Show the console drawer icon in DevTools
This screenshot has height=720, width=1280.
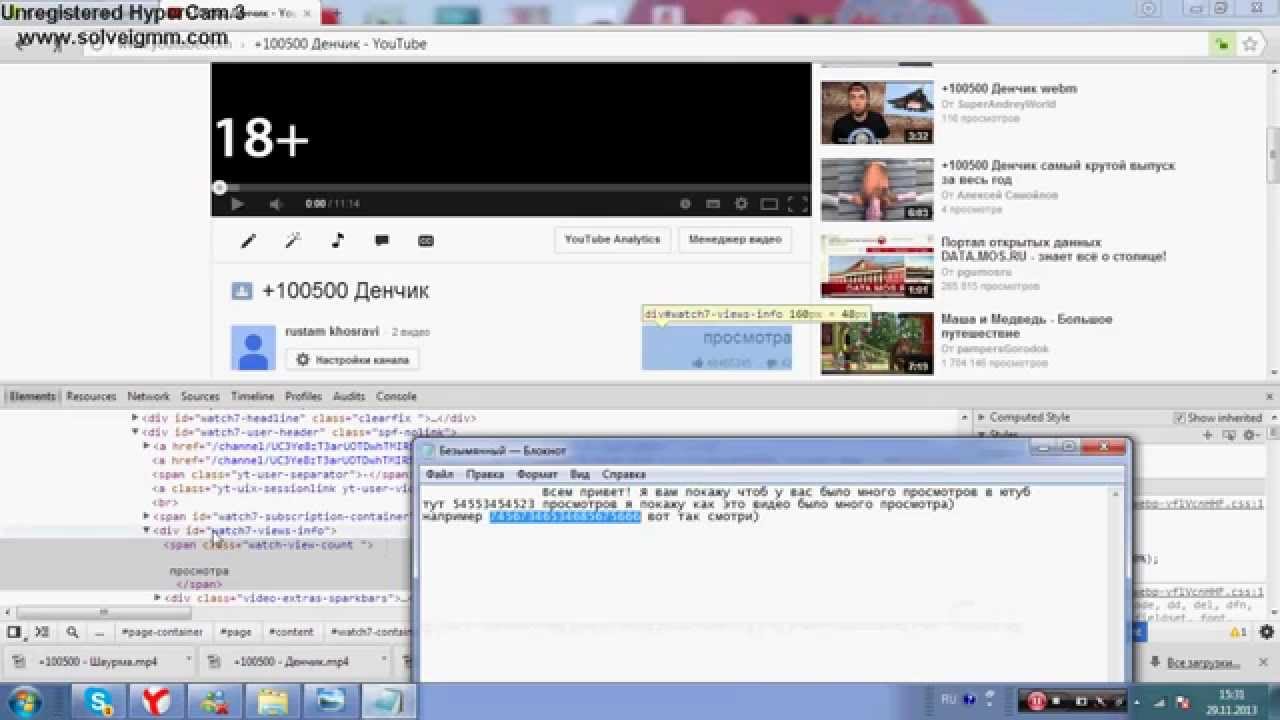click(42, 632)
